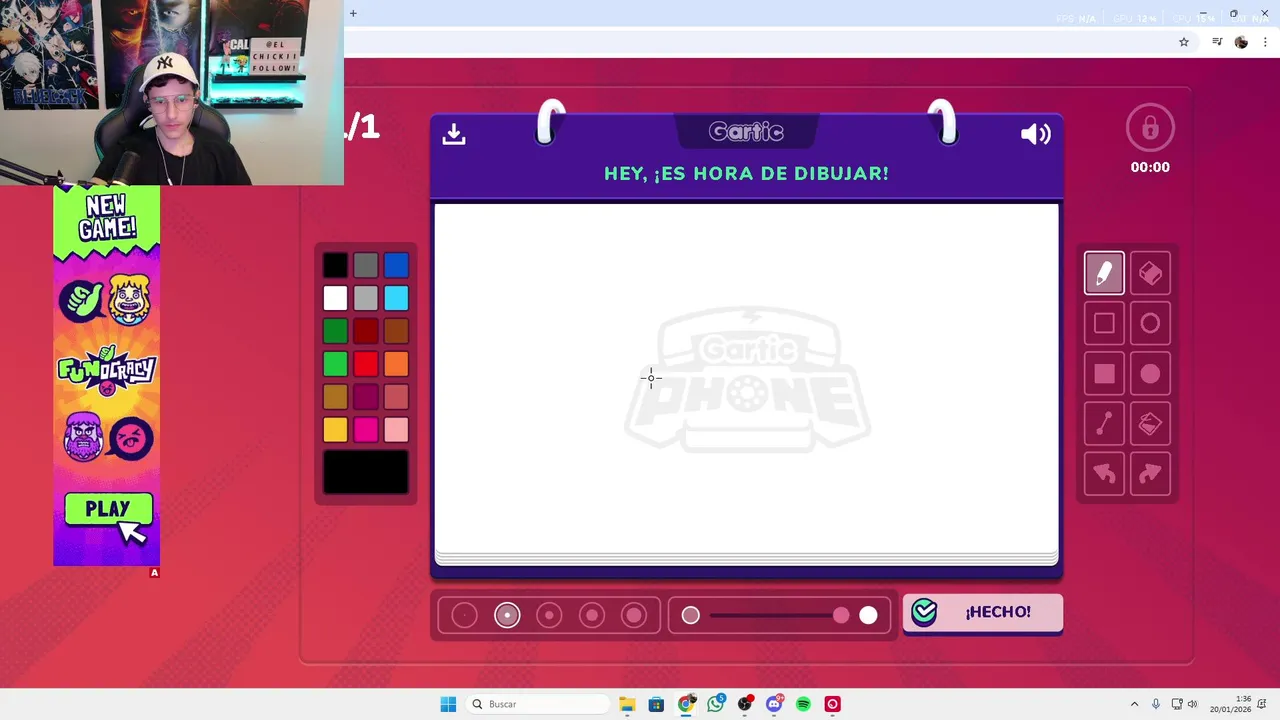Image resolution: width=1280 pixels, height=720 pixels.
Task: Activate the paint bucket fill tool
Action: (1150, 424)
